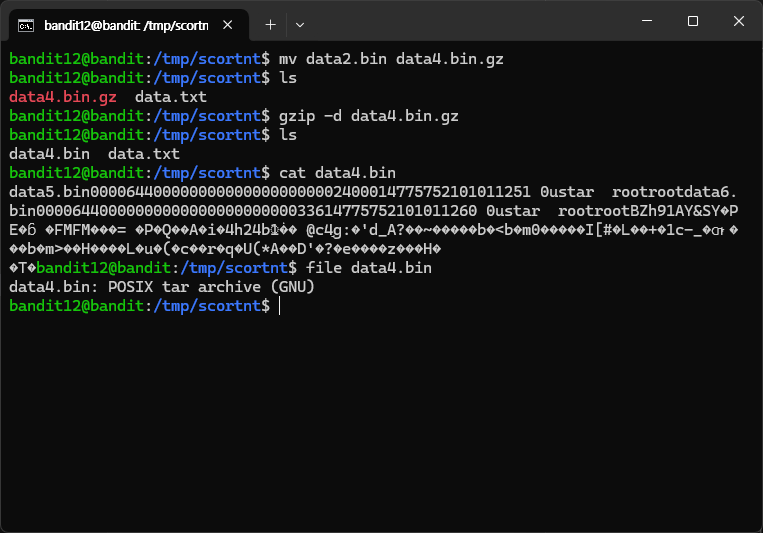763x533 pixels.
Task: Click 'rootrootBZh91AY&SY' in cat output
Action: point(638,211)
